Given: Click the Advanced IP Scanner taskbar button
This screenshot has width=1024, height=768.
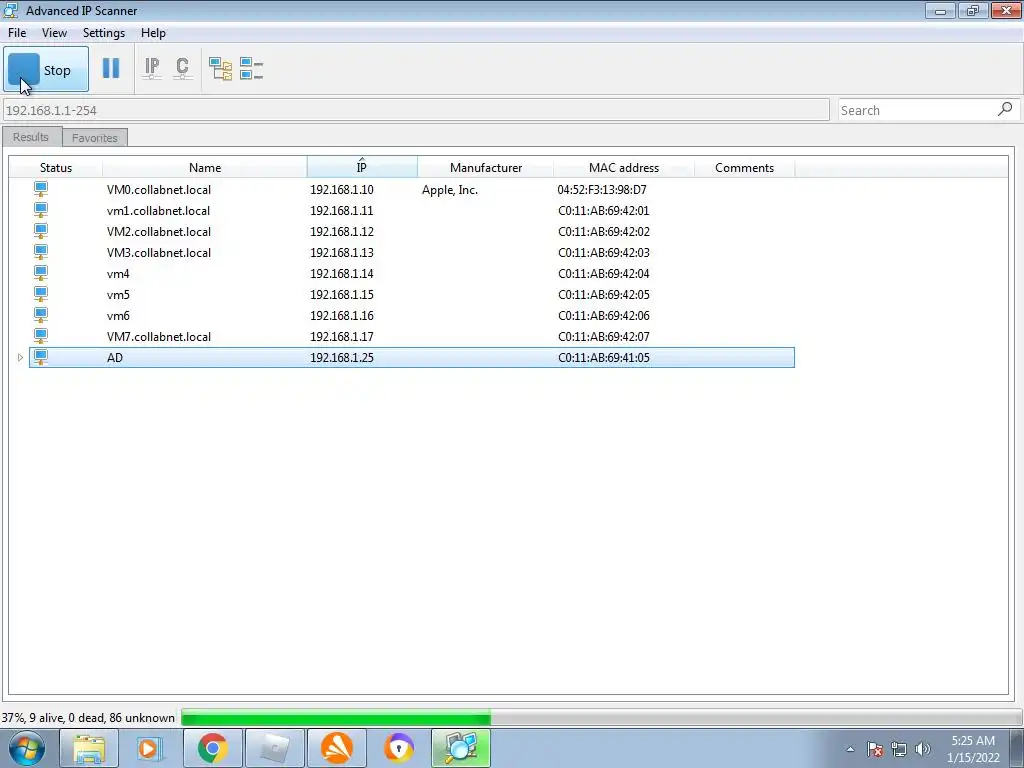Looking at the screenshot, I should [x=461, y=748].
